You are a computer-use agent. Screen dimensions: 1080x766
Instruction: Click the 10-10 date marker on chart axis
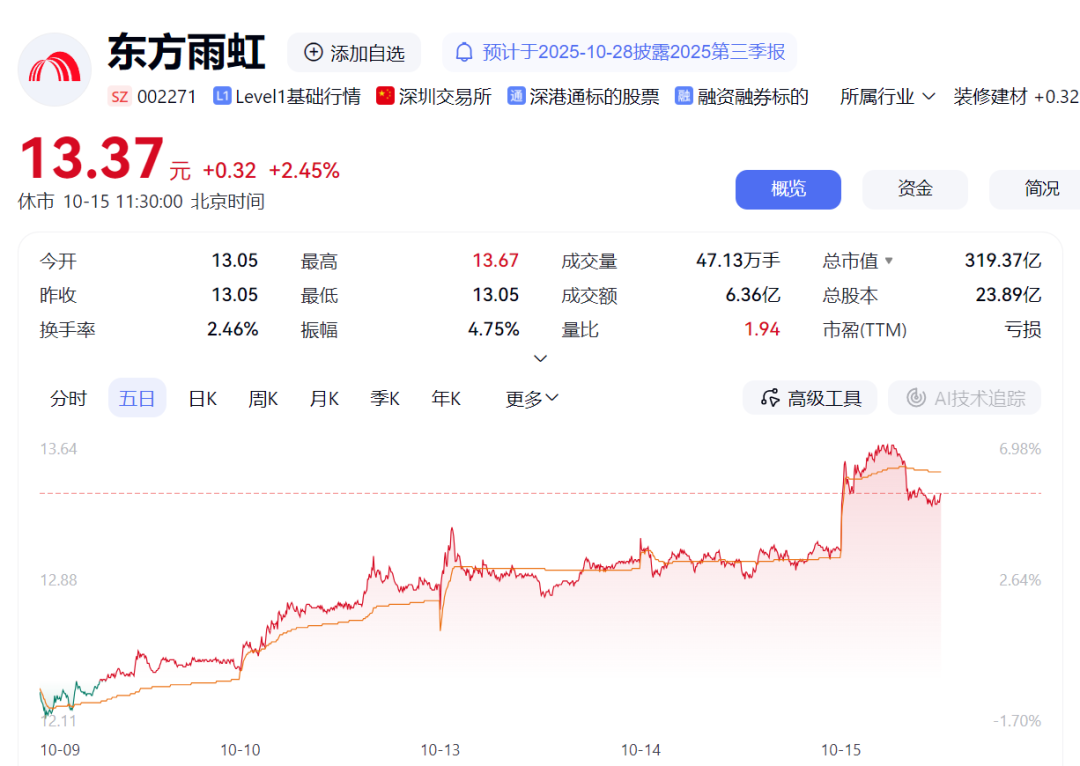click(x=240, y=750)
